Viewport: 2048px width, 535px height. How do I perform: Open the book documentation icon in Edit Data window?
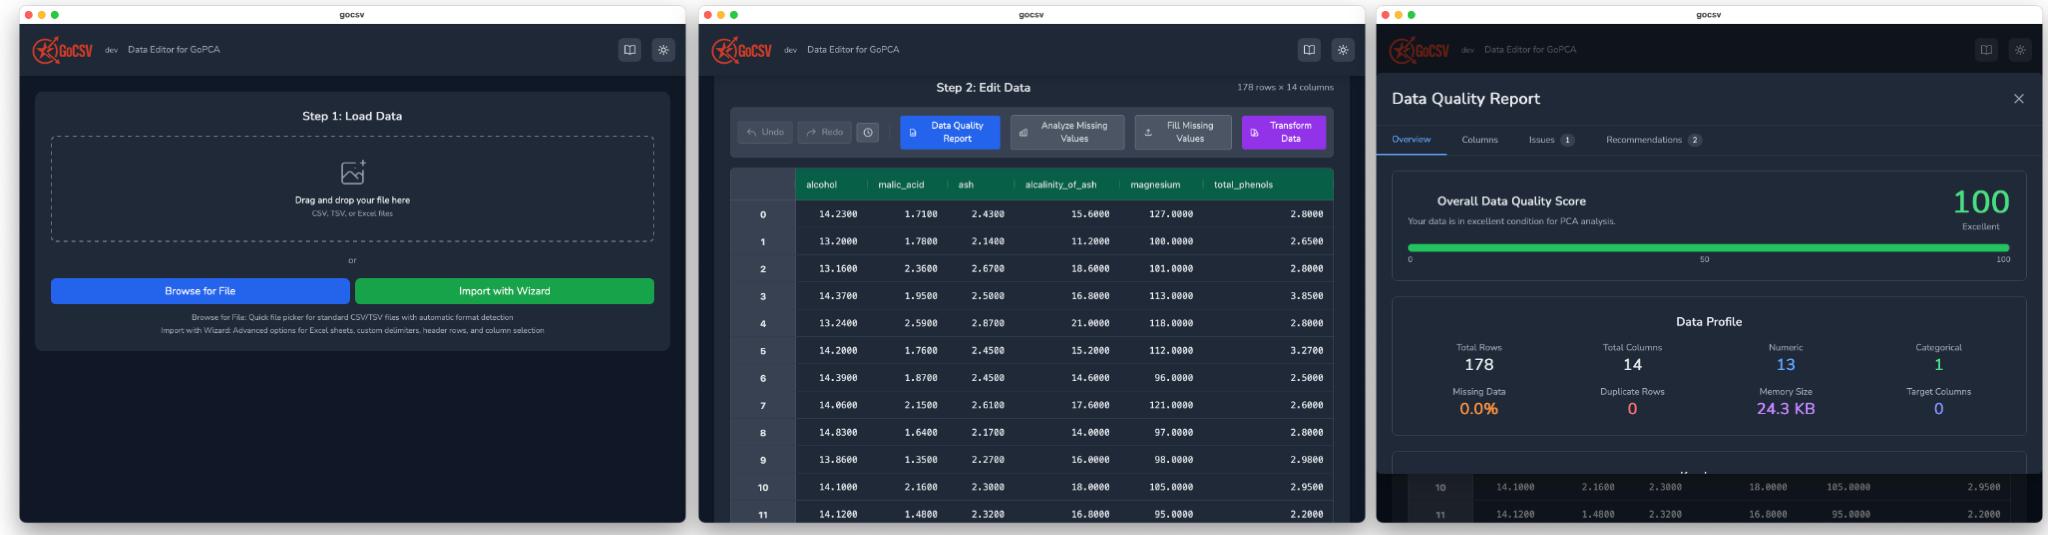1309,50
